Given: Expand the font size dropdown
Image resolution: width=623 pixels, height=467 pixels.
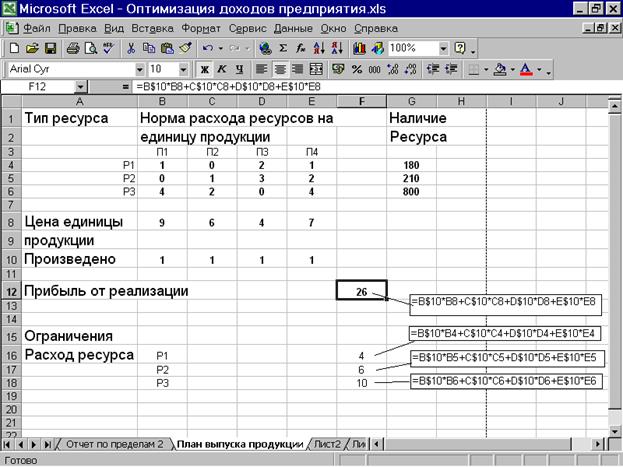Looking at the screenshot, I should tap(183, 70).
